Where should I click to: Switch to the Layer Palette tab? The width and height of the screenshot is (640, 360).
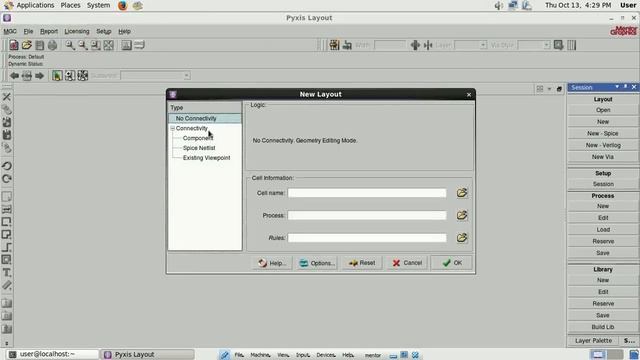click(593, 340)
